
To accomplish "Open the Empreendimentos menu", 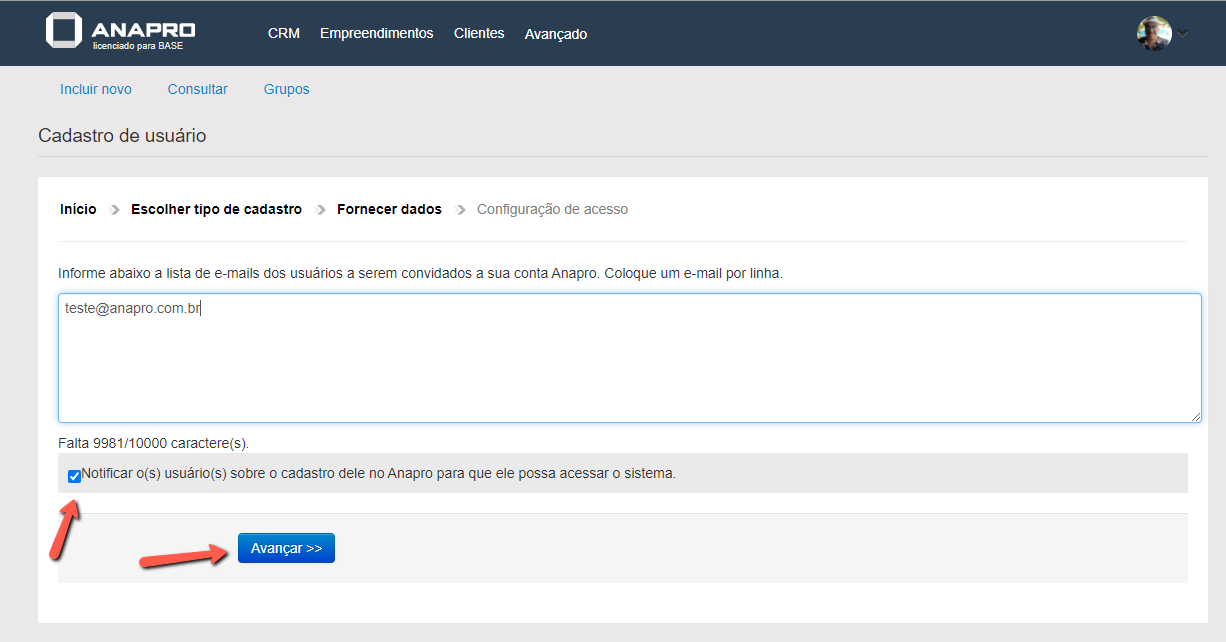I will (376, 33).
